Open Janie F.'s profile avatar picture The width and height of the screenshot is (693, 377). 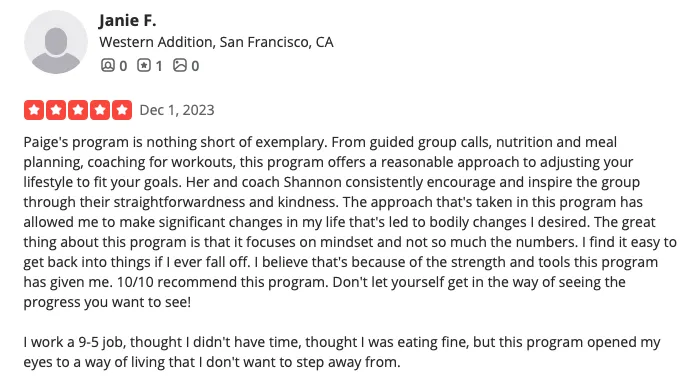56,42
